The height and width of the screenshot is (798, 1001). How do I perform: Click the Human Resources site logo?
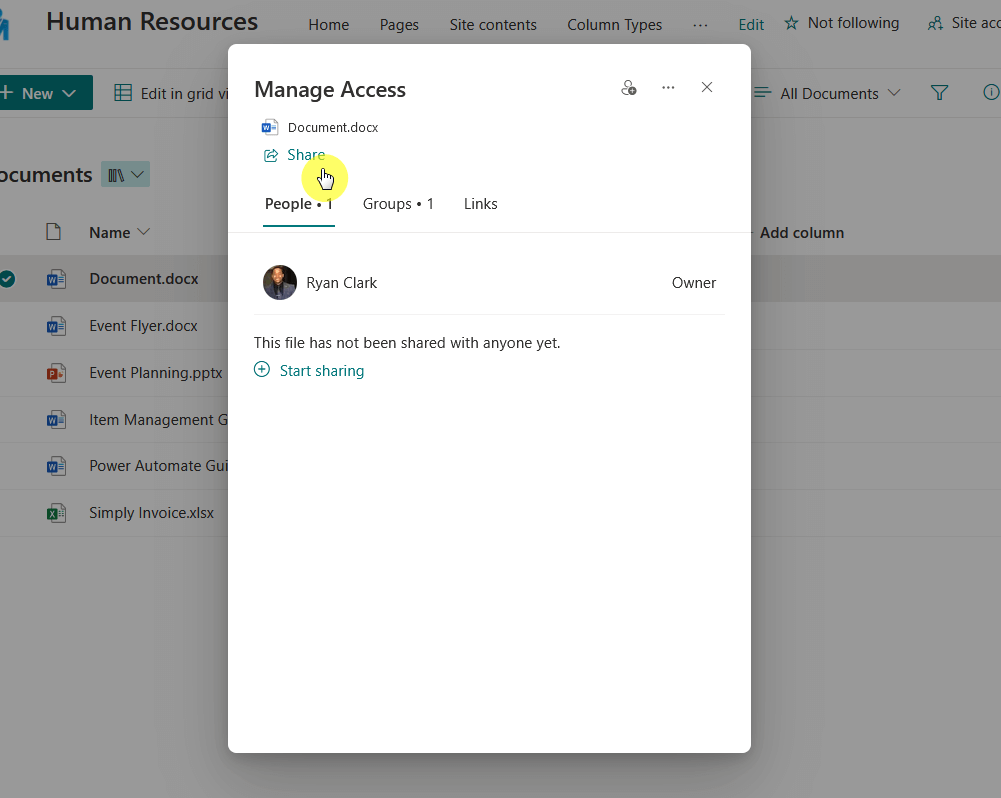(4, 24)
